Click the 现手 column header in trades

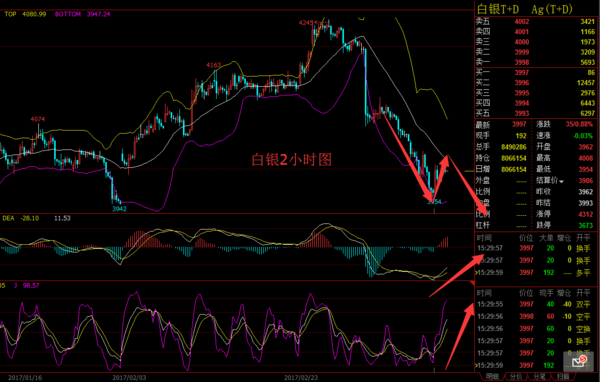546,293
